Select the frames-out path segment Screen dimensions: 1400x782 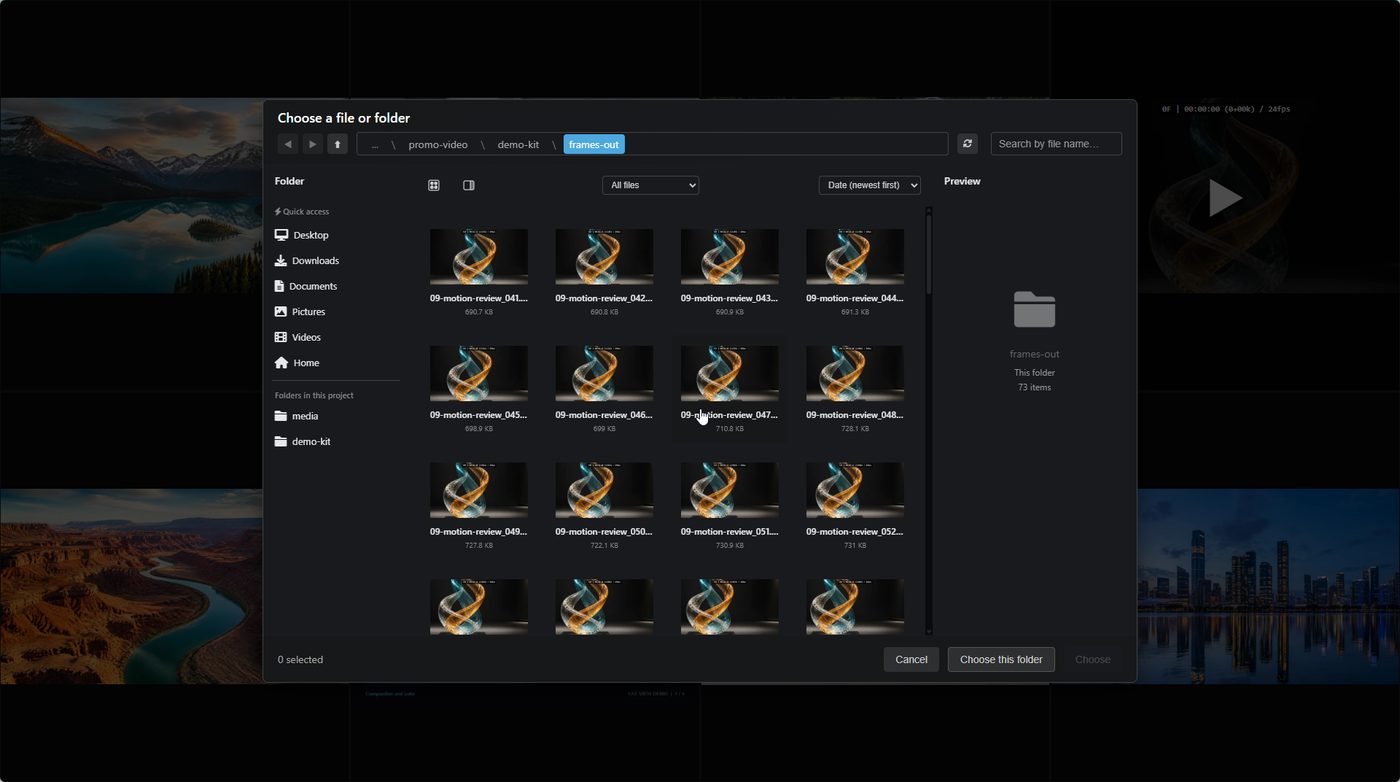coord(594,145)
